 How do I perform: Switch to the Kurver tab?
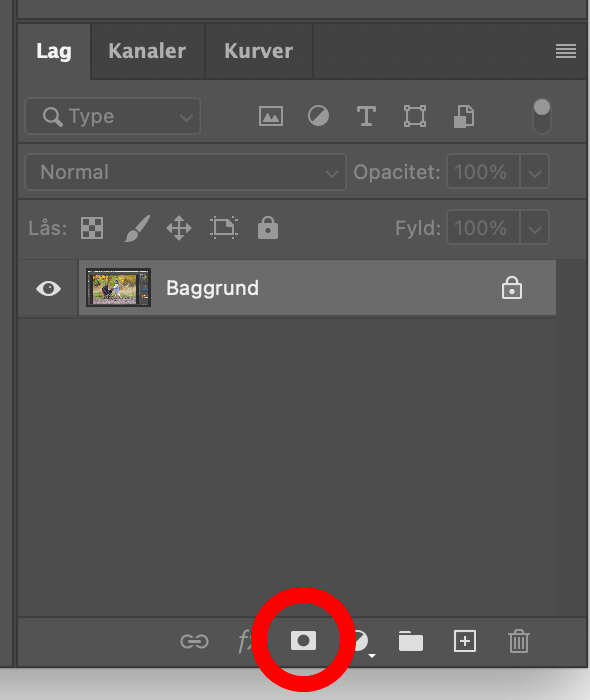(259, 51)
